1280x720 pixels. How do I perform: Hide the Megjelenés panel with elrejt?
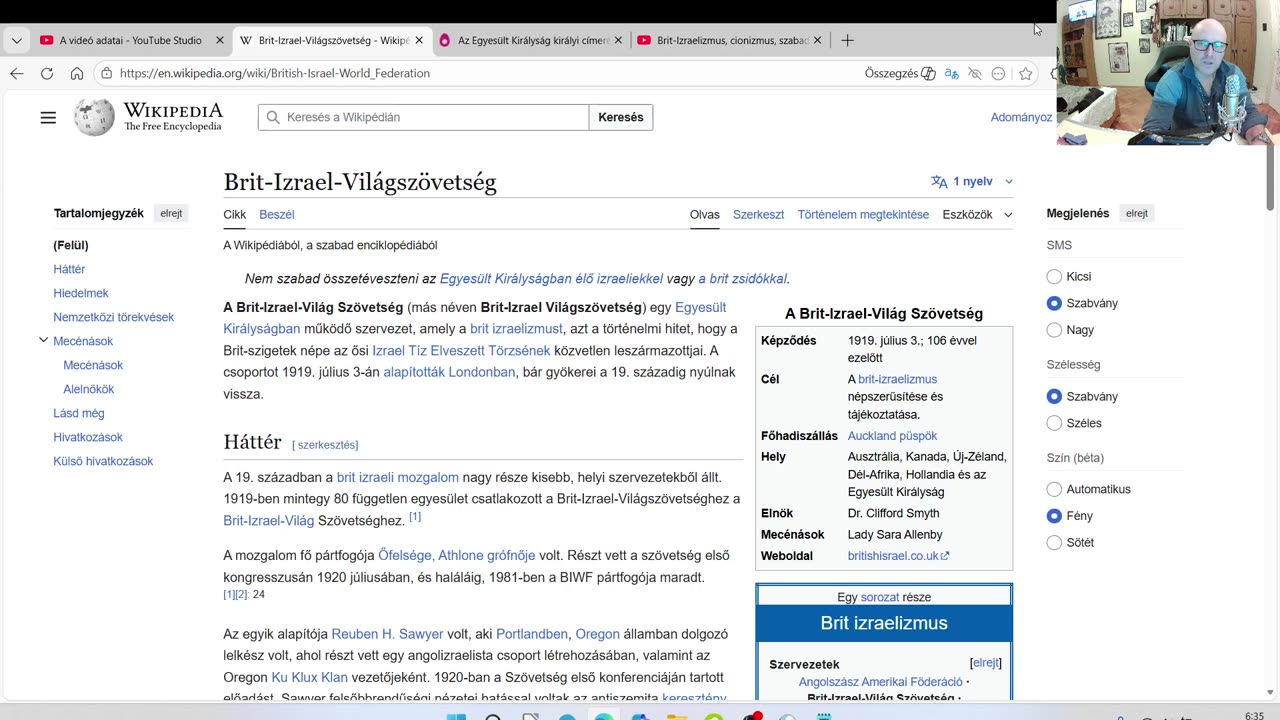pos(1137,213)
